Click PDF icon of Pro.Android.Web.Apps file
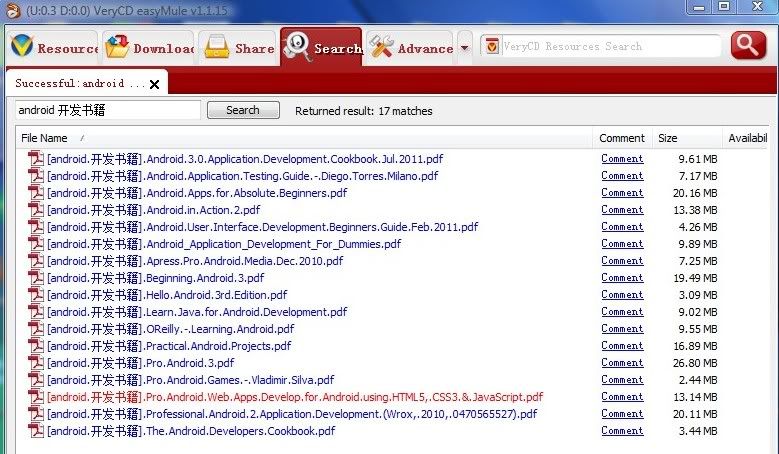The image size is (779, 454). tap(36, 396)
